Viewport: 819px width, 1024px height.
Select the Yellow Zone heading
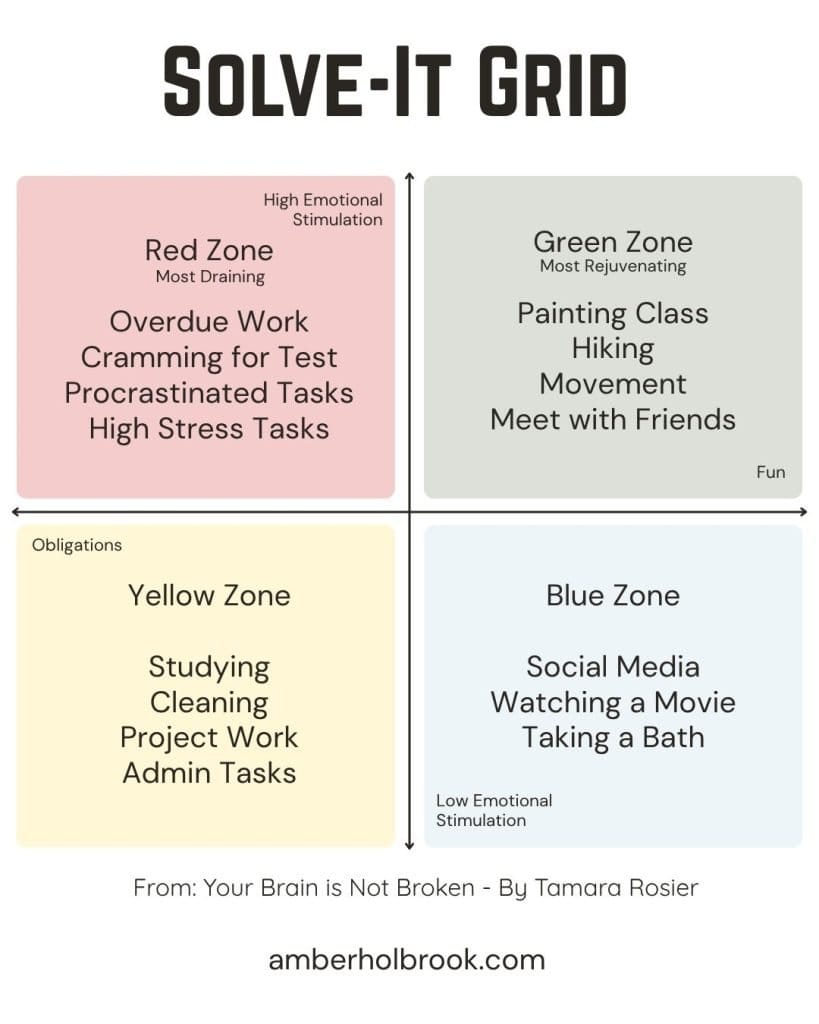(209, 596)
